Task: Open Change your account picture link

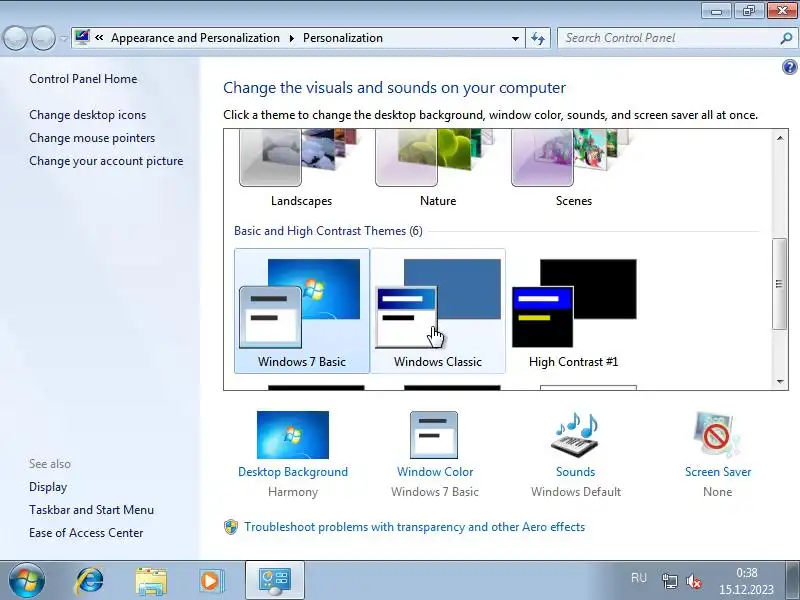Action: [106, 161]
